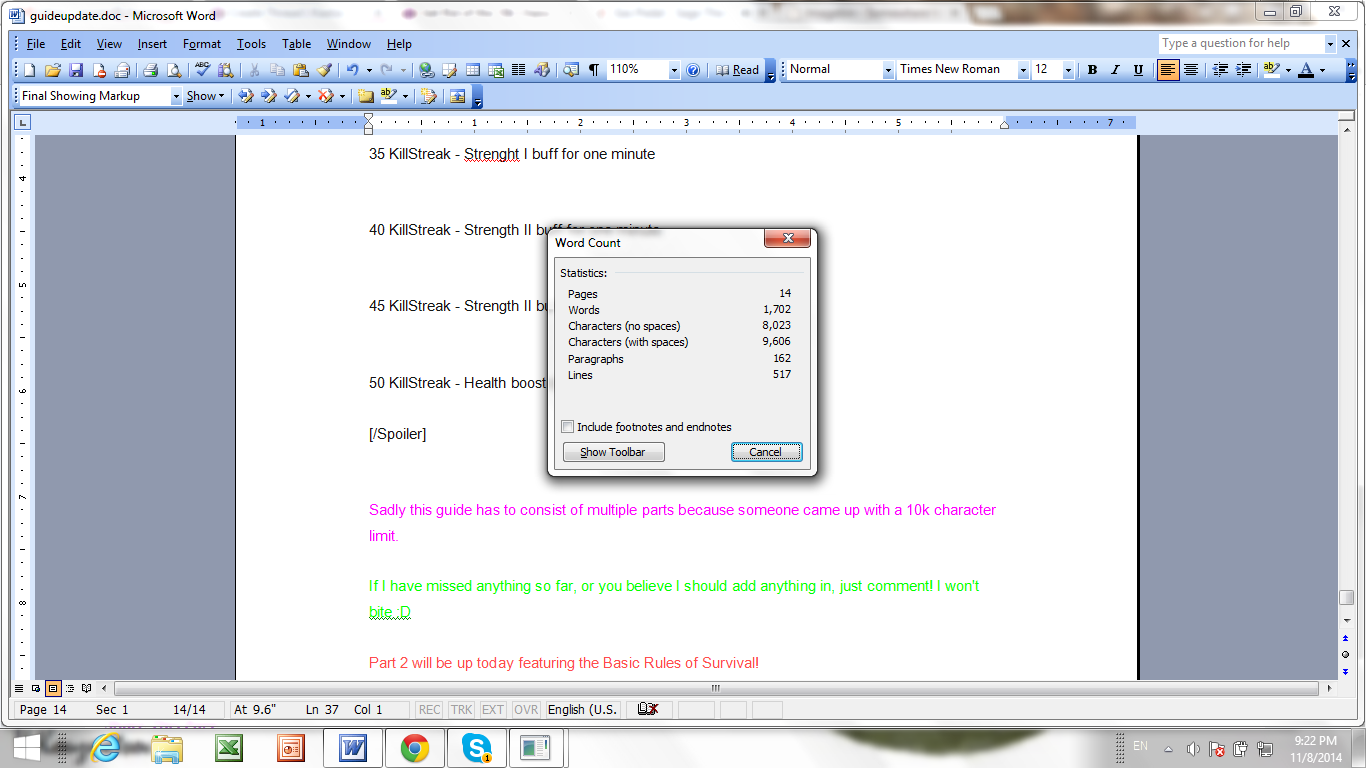Switch to Normal view icon
1366x768 pixels.
tap(21, 688)
